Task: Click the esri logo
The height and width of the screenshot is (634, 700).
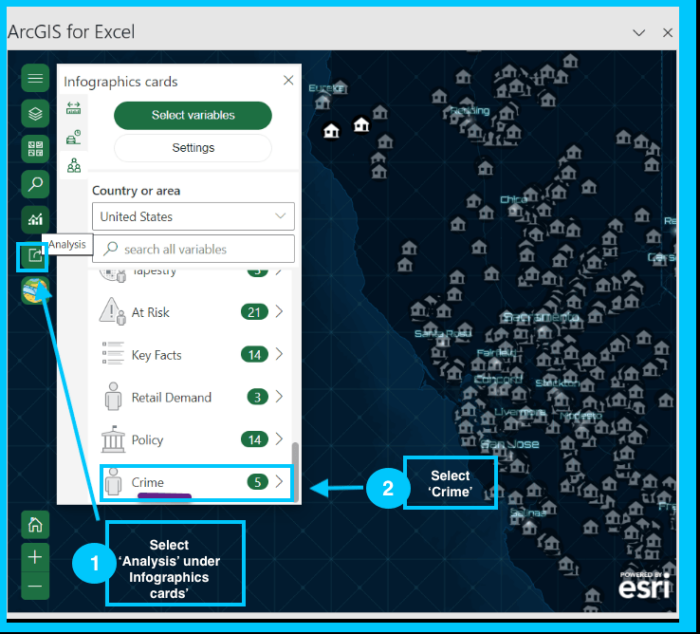Action: [x=645, y=585]
